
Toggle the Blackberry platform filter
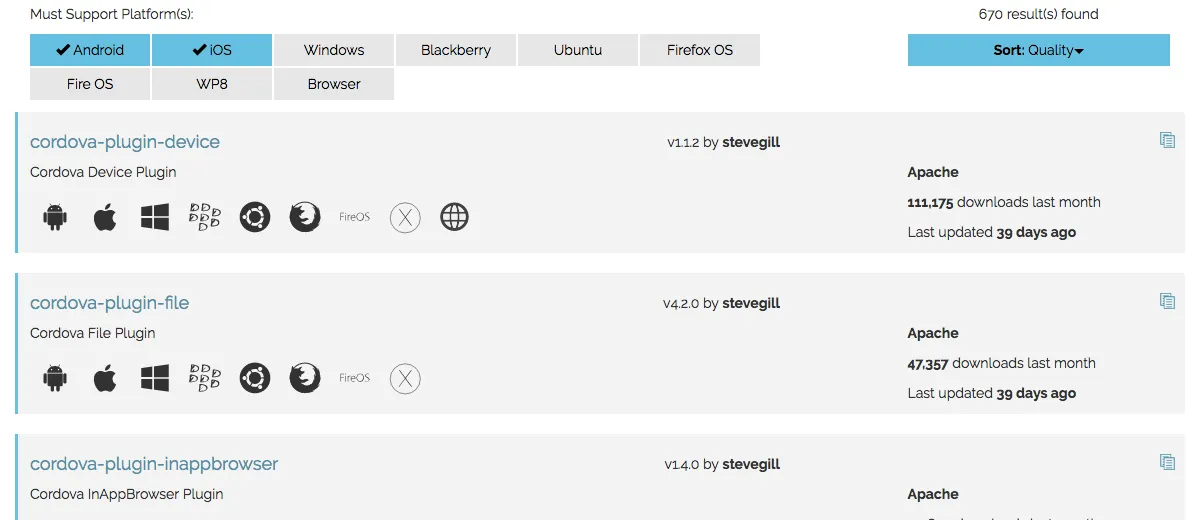click(456, 50)
